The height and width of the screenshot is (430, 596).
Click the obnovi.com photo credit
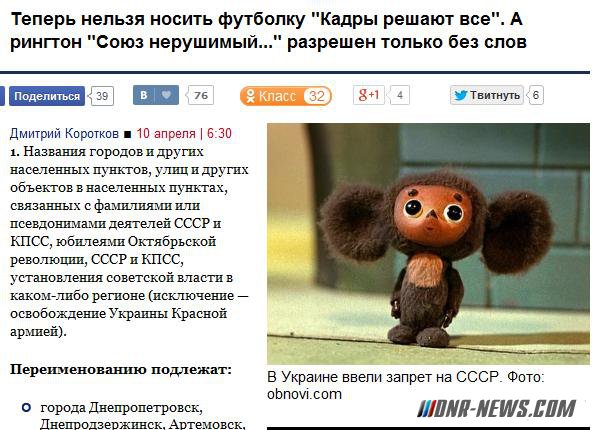304,394
